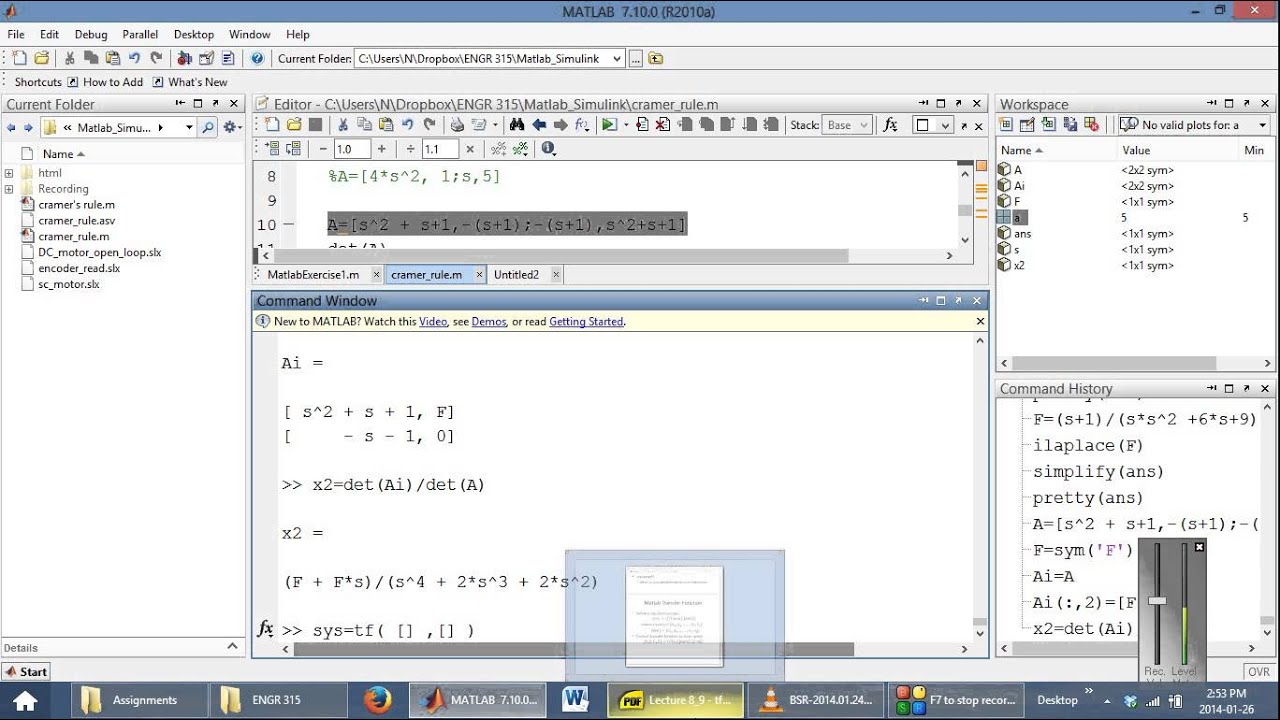1280x720 pixels.
Task: Open the Matlab_Simu... folder path dropdown
Action: click(x=189, y=127)
